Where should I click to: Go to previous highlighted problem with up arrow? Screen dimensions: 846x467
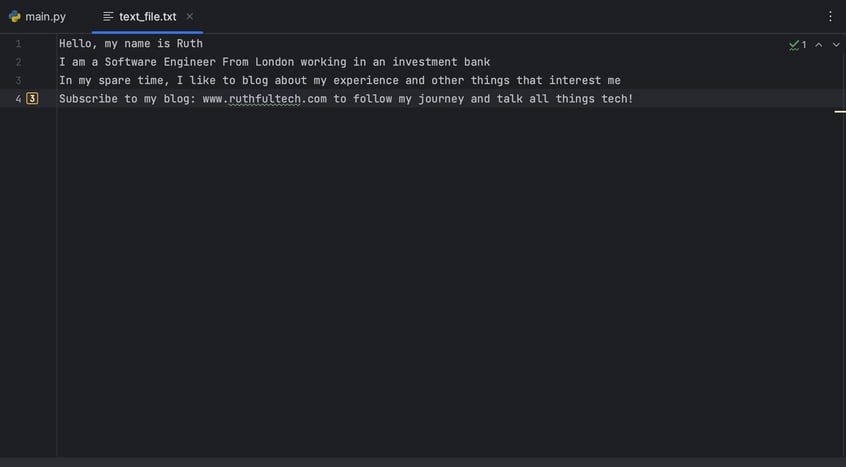point(818,45)
